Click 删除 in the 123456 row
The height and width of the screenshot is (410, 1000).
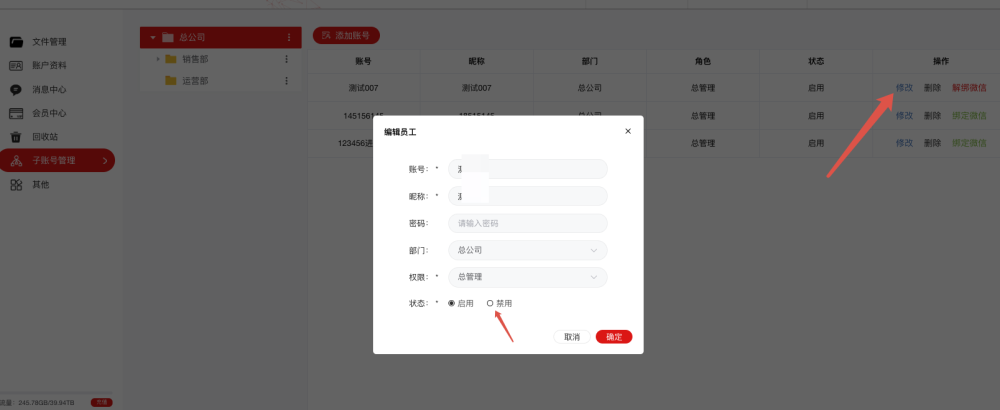(932, 143)
